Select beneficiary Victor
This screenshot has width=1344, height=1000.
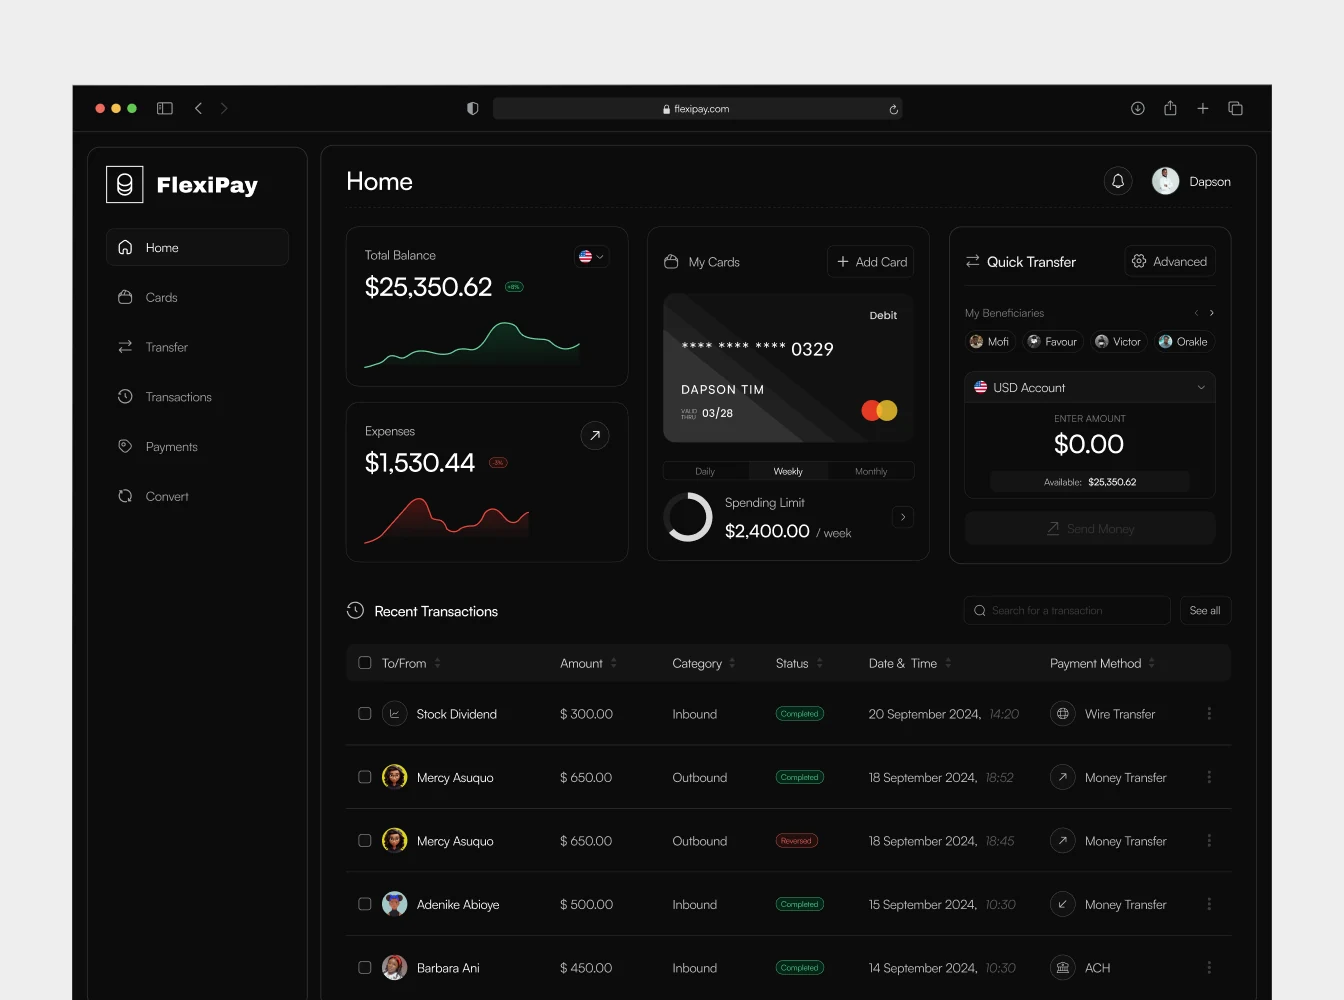pyautogui.click(x=1118, y=342)
